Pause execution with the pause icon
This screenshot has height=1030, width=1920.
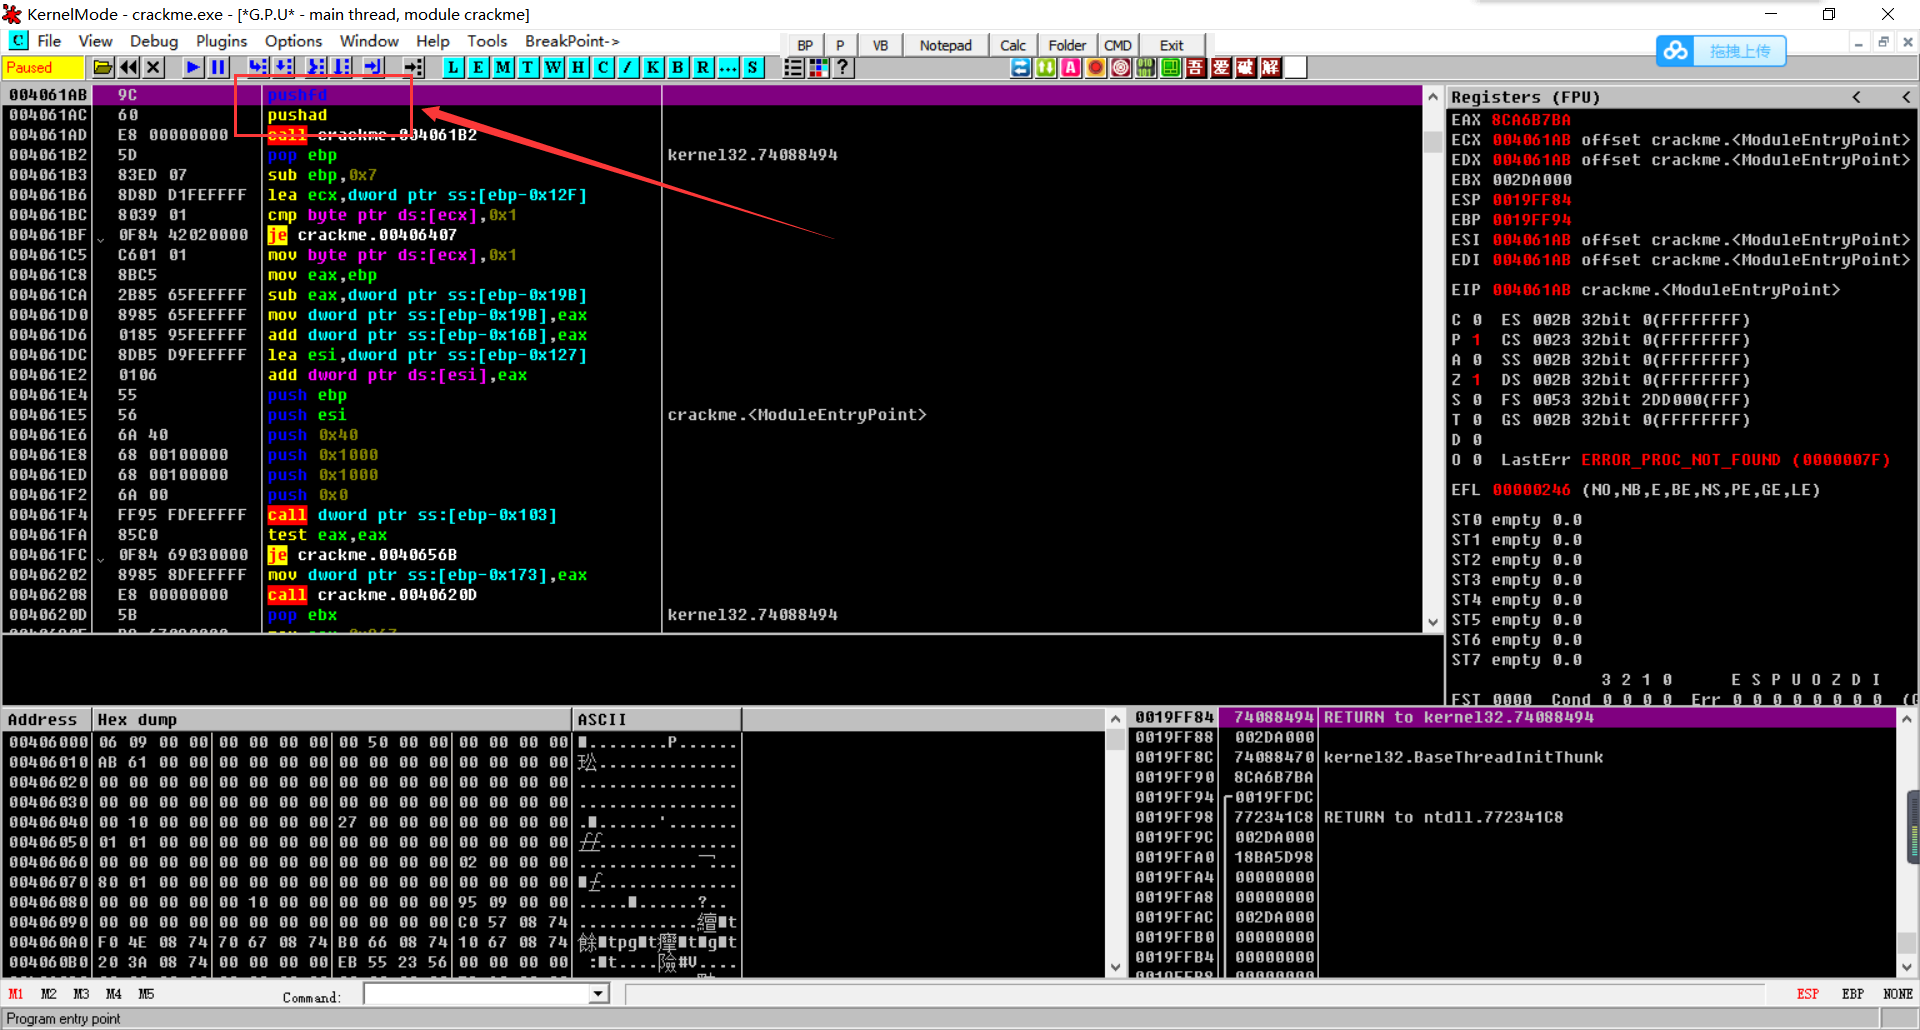pos(217,67)
